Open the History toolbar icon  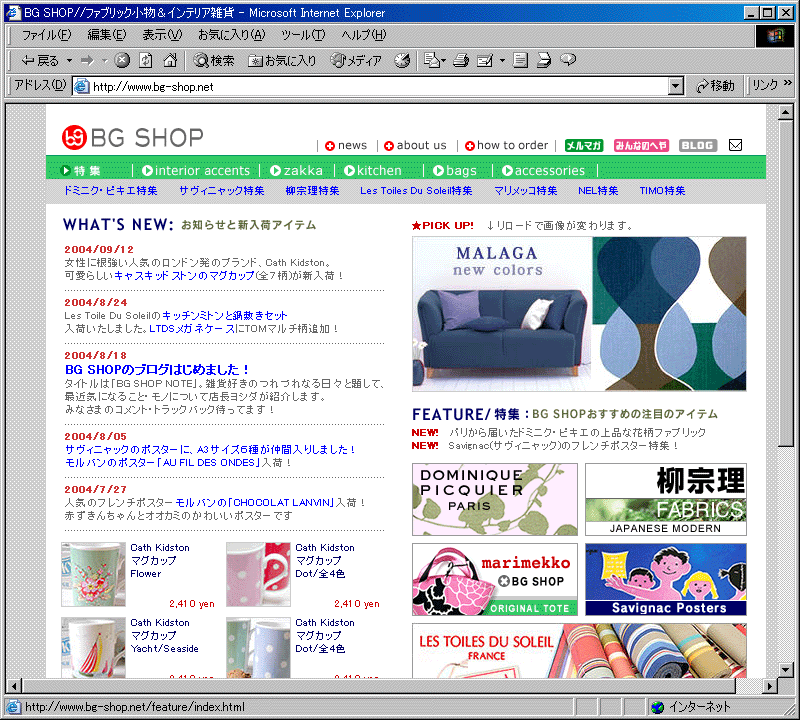pos(402,61)
